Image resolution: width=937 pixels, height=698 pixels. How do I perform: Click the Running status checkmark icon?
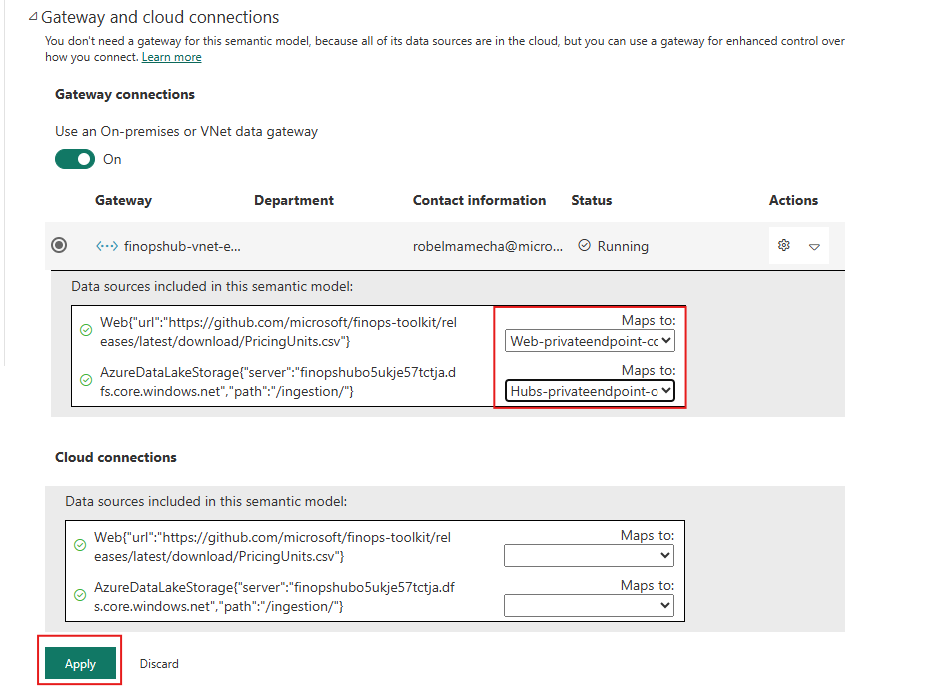584,246
